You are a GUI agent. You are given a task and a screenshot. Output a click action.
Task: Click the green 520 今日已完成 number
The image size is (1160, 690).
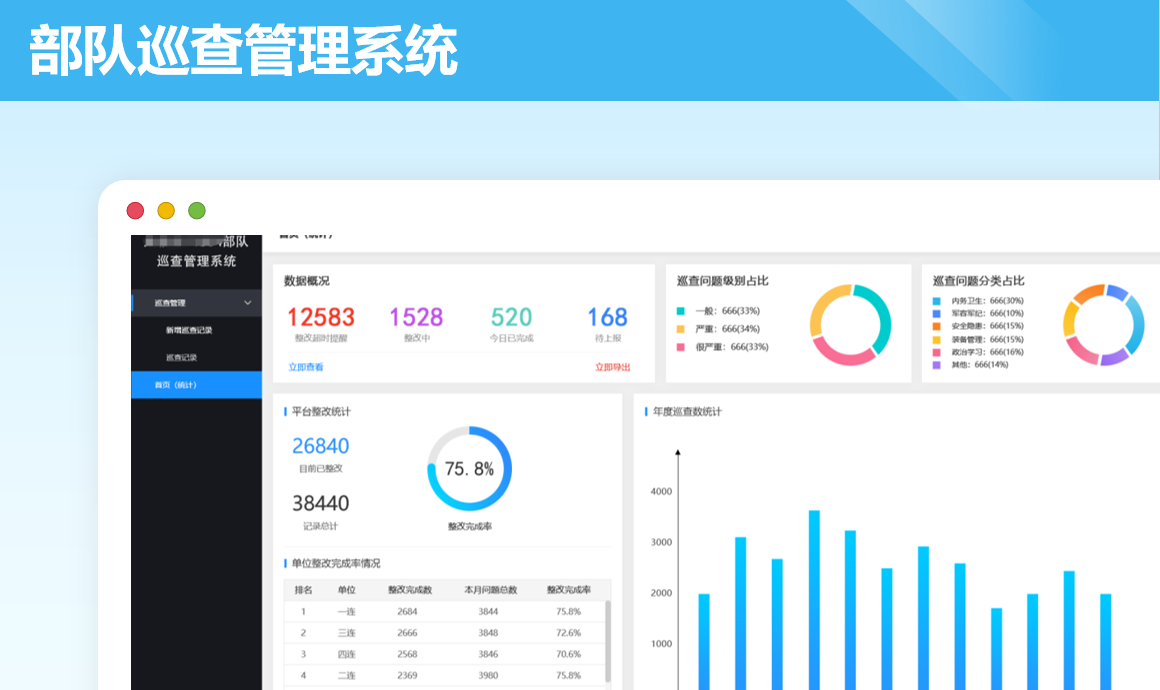511,317
